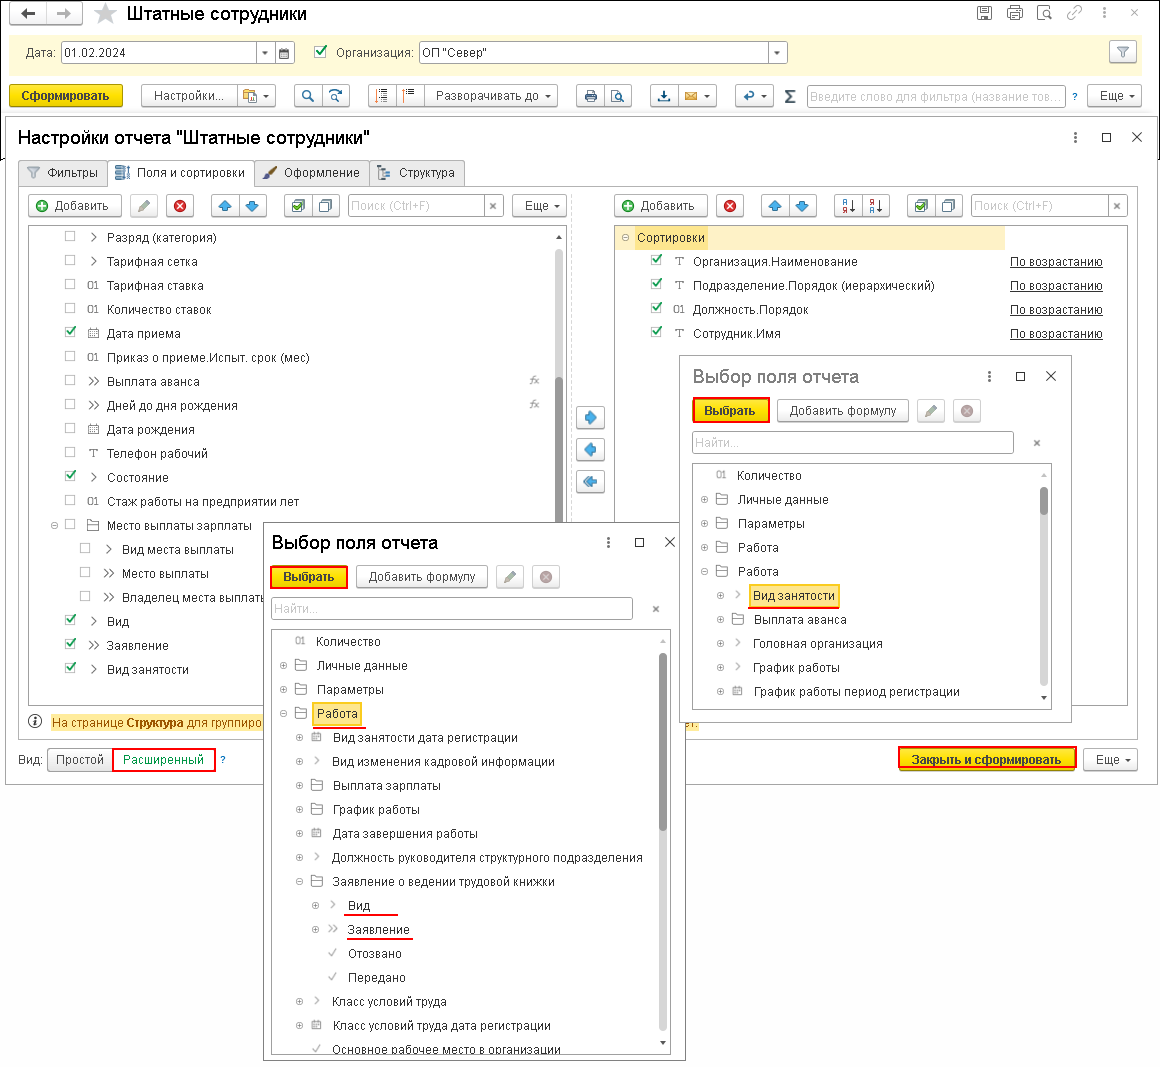Uncheck Сотрудник.Имя sorting
The width and height of the screenshot is (1160, 1067).
click(x=656, y=332)
